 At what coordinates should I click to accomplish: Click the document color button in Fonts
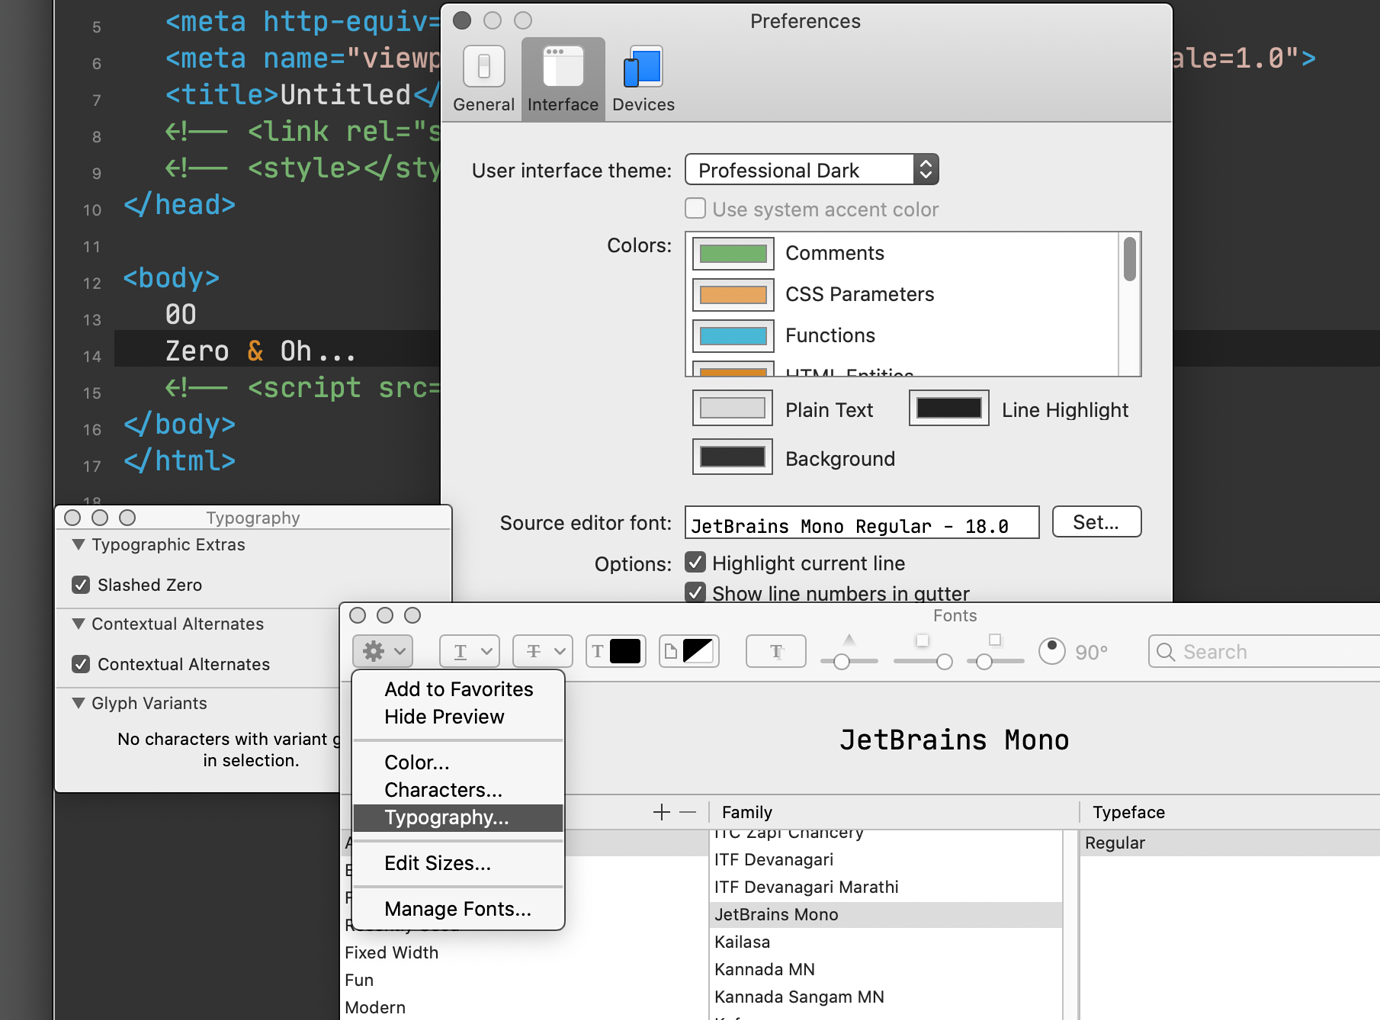pyautogui.click(x=689, y=651)
